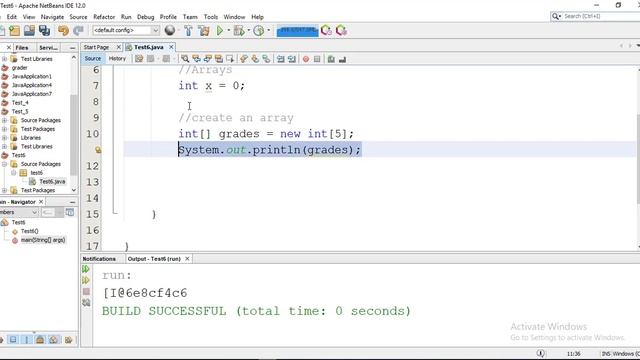Screen dimensions: 640x360
Task: Click the Shift Line Left icon
Action: (280, 59)
